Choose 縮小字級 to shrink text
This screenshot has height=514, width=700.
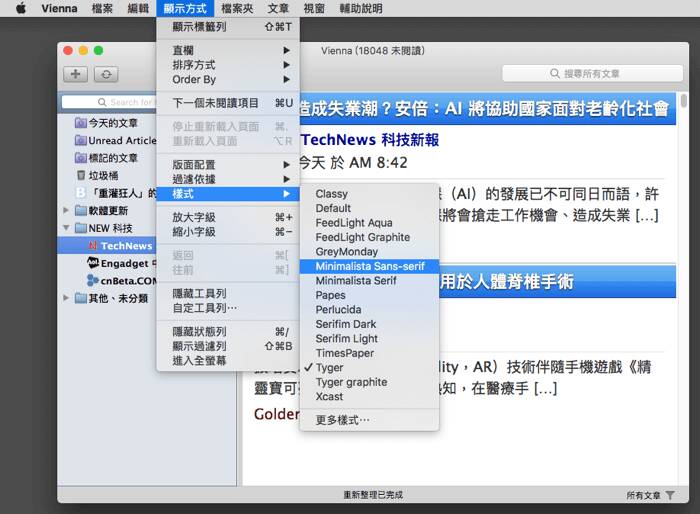pos(228,232)
